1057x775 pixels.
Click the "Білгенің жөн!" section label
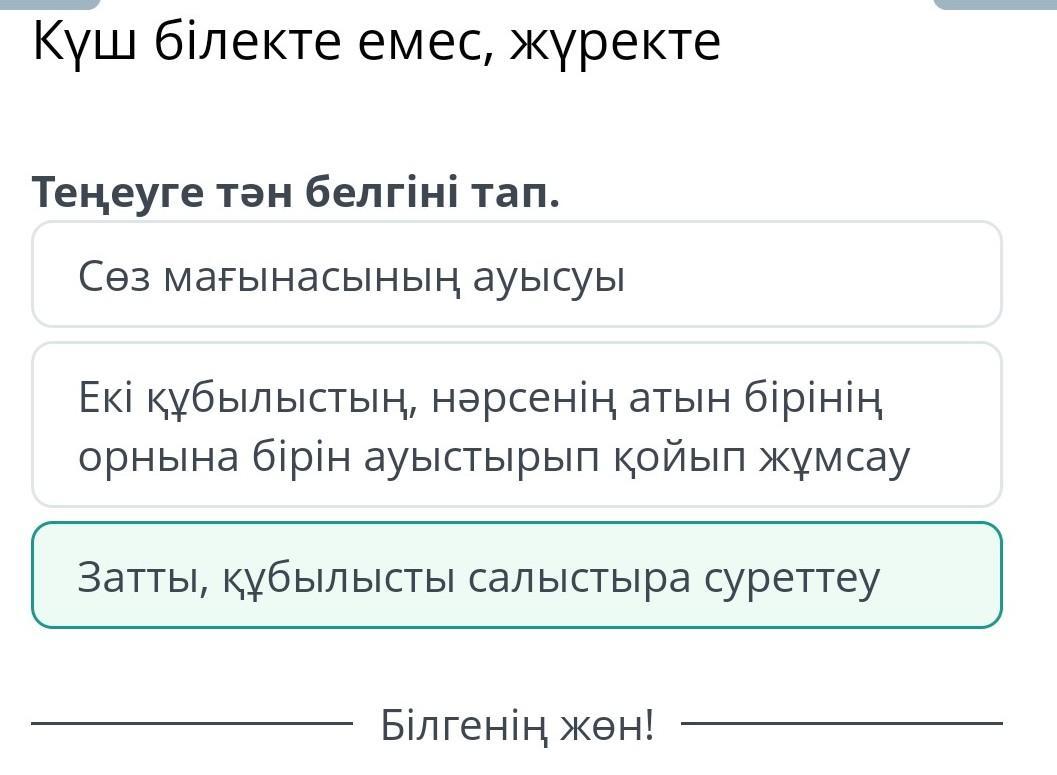pyautogui.click(x=517, y=724)
